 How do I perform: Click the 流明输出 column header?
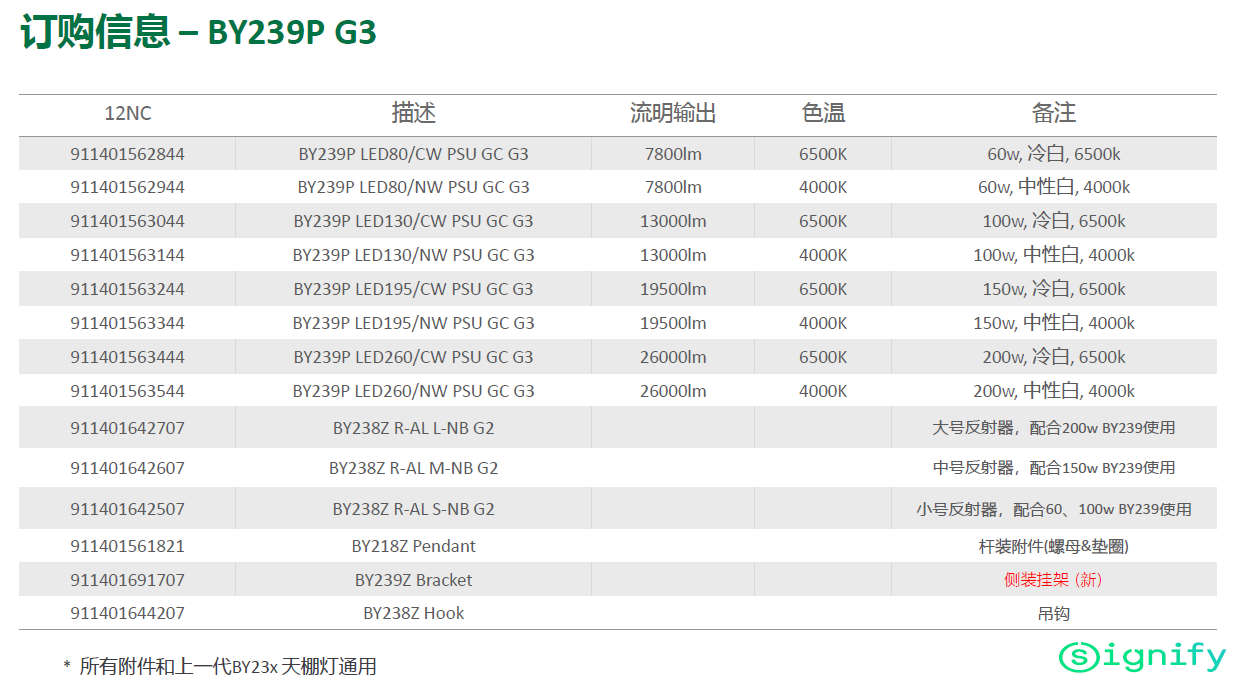pos(673,113)
